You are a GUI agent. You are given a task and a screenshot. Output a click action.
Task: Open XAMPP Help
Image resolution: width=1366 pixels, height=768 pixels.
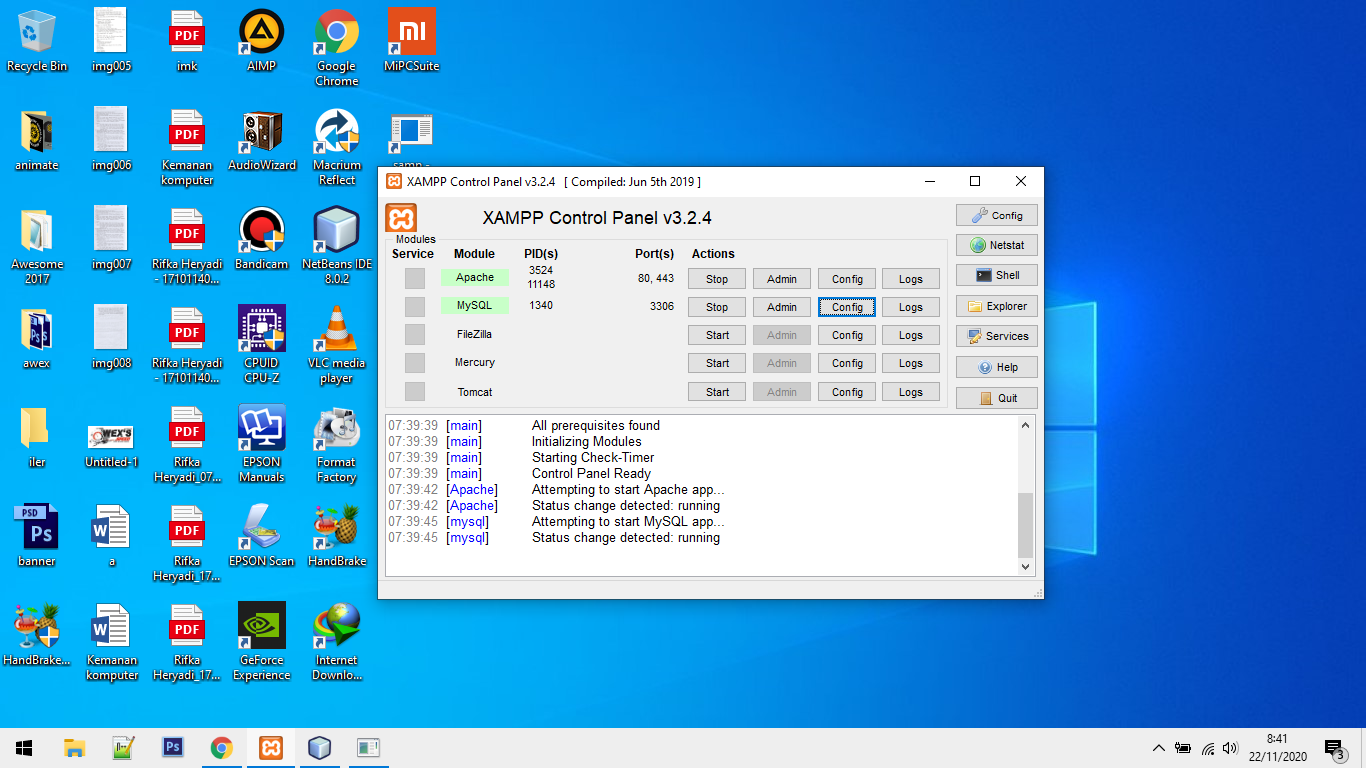click(997, 367)
